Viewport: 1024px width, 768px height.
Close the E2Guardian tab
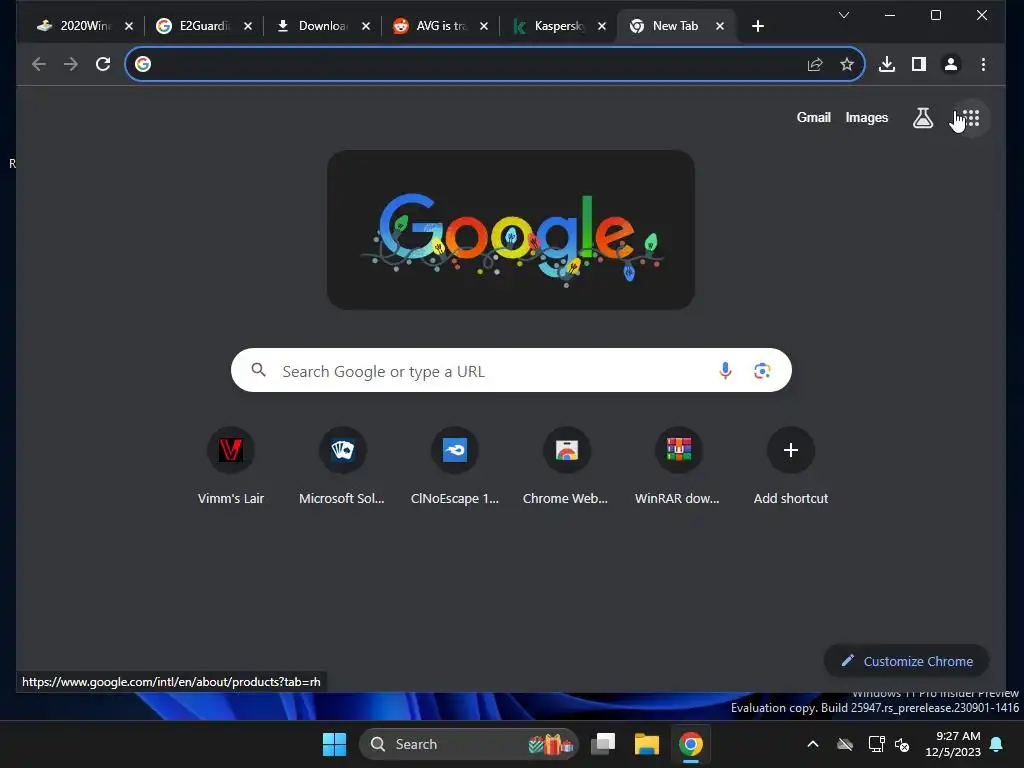[248, 26]
